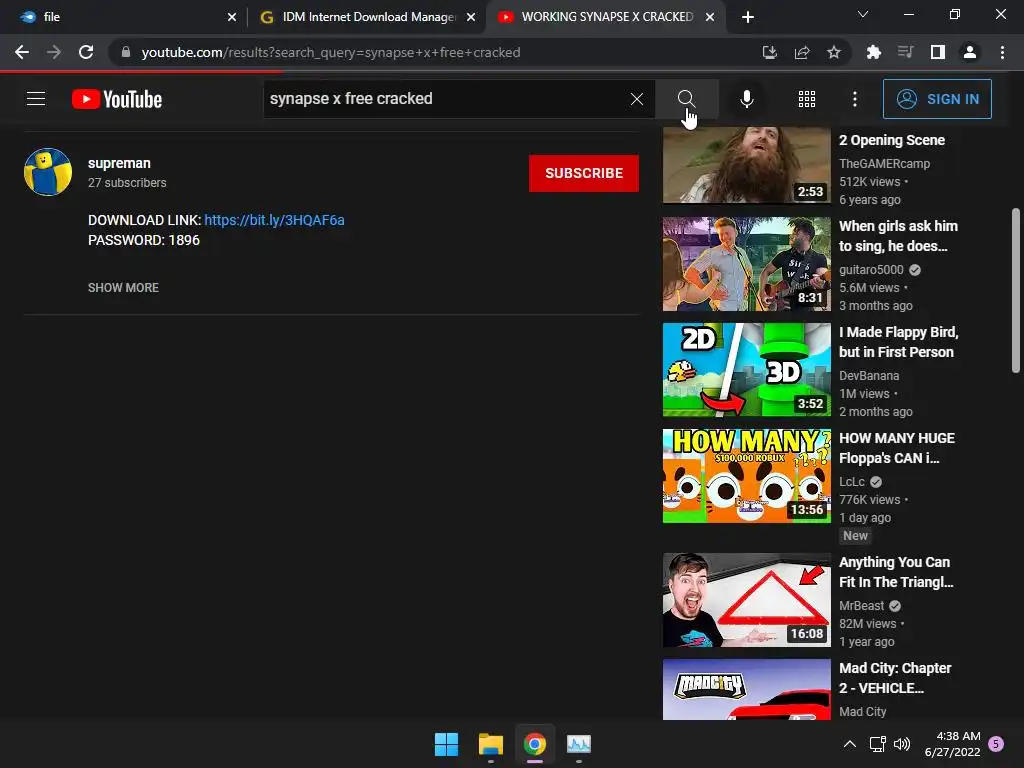This screenshot has width=1024, height=768.
Task: Switch to the IDM Internet Download Manager tab
Action: (368, 17)
